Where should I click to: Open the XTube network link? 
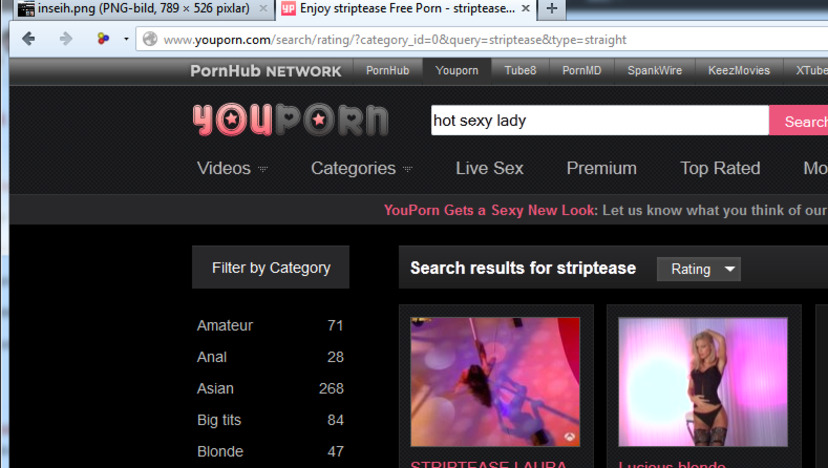811,71
